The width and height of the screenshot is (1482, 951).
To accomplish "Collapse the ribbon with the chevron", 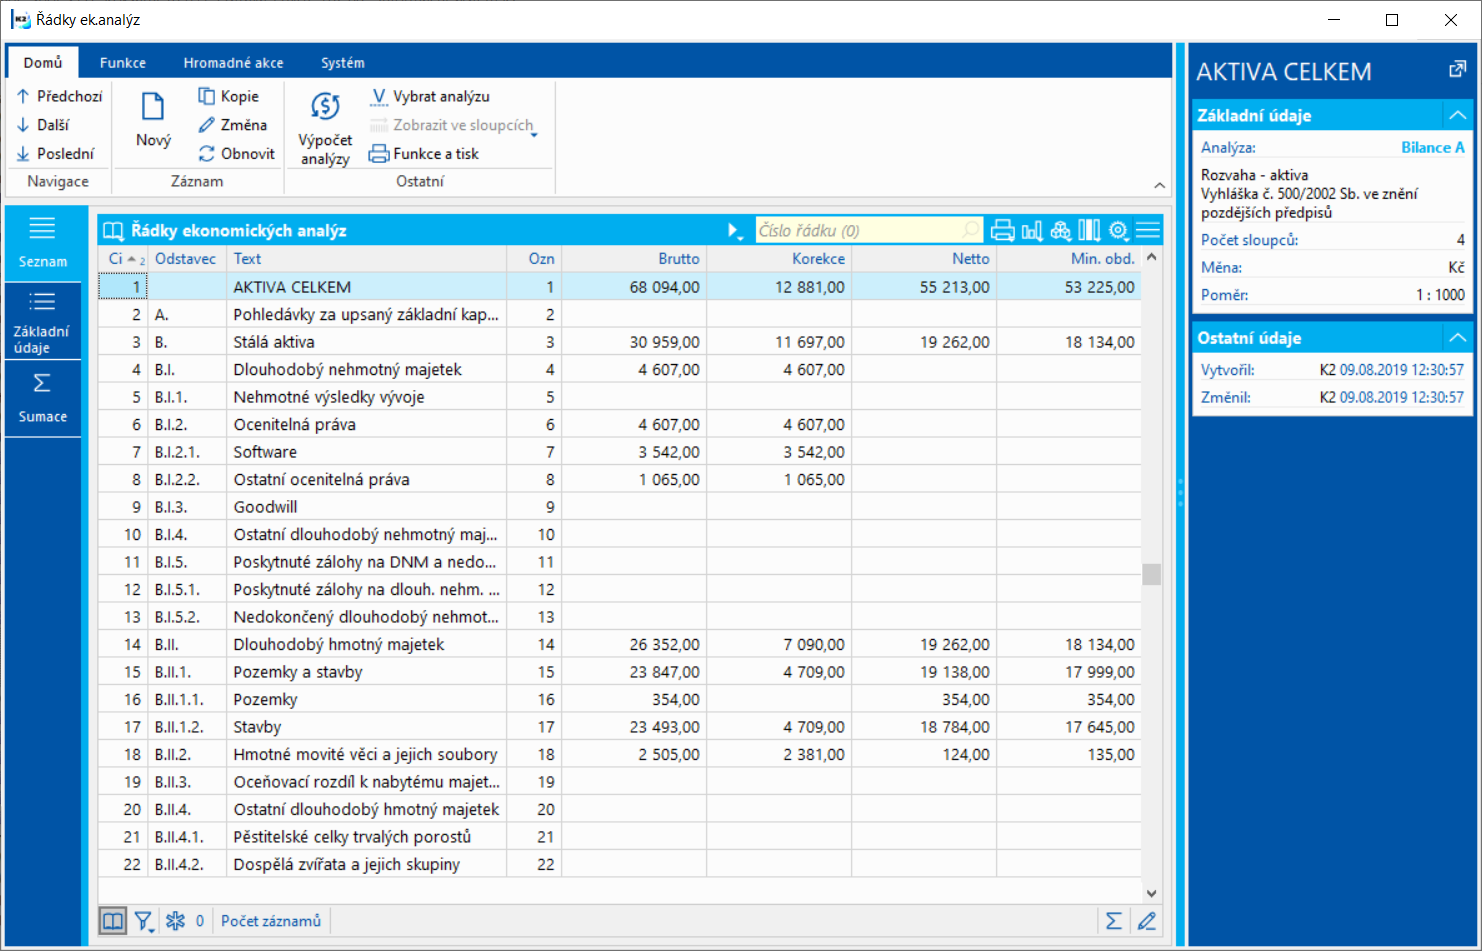I will [1159, 186].
